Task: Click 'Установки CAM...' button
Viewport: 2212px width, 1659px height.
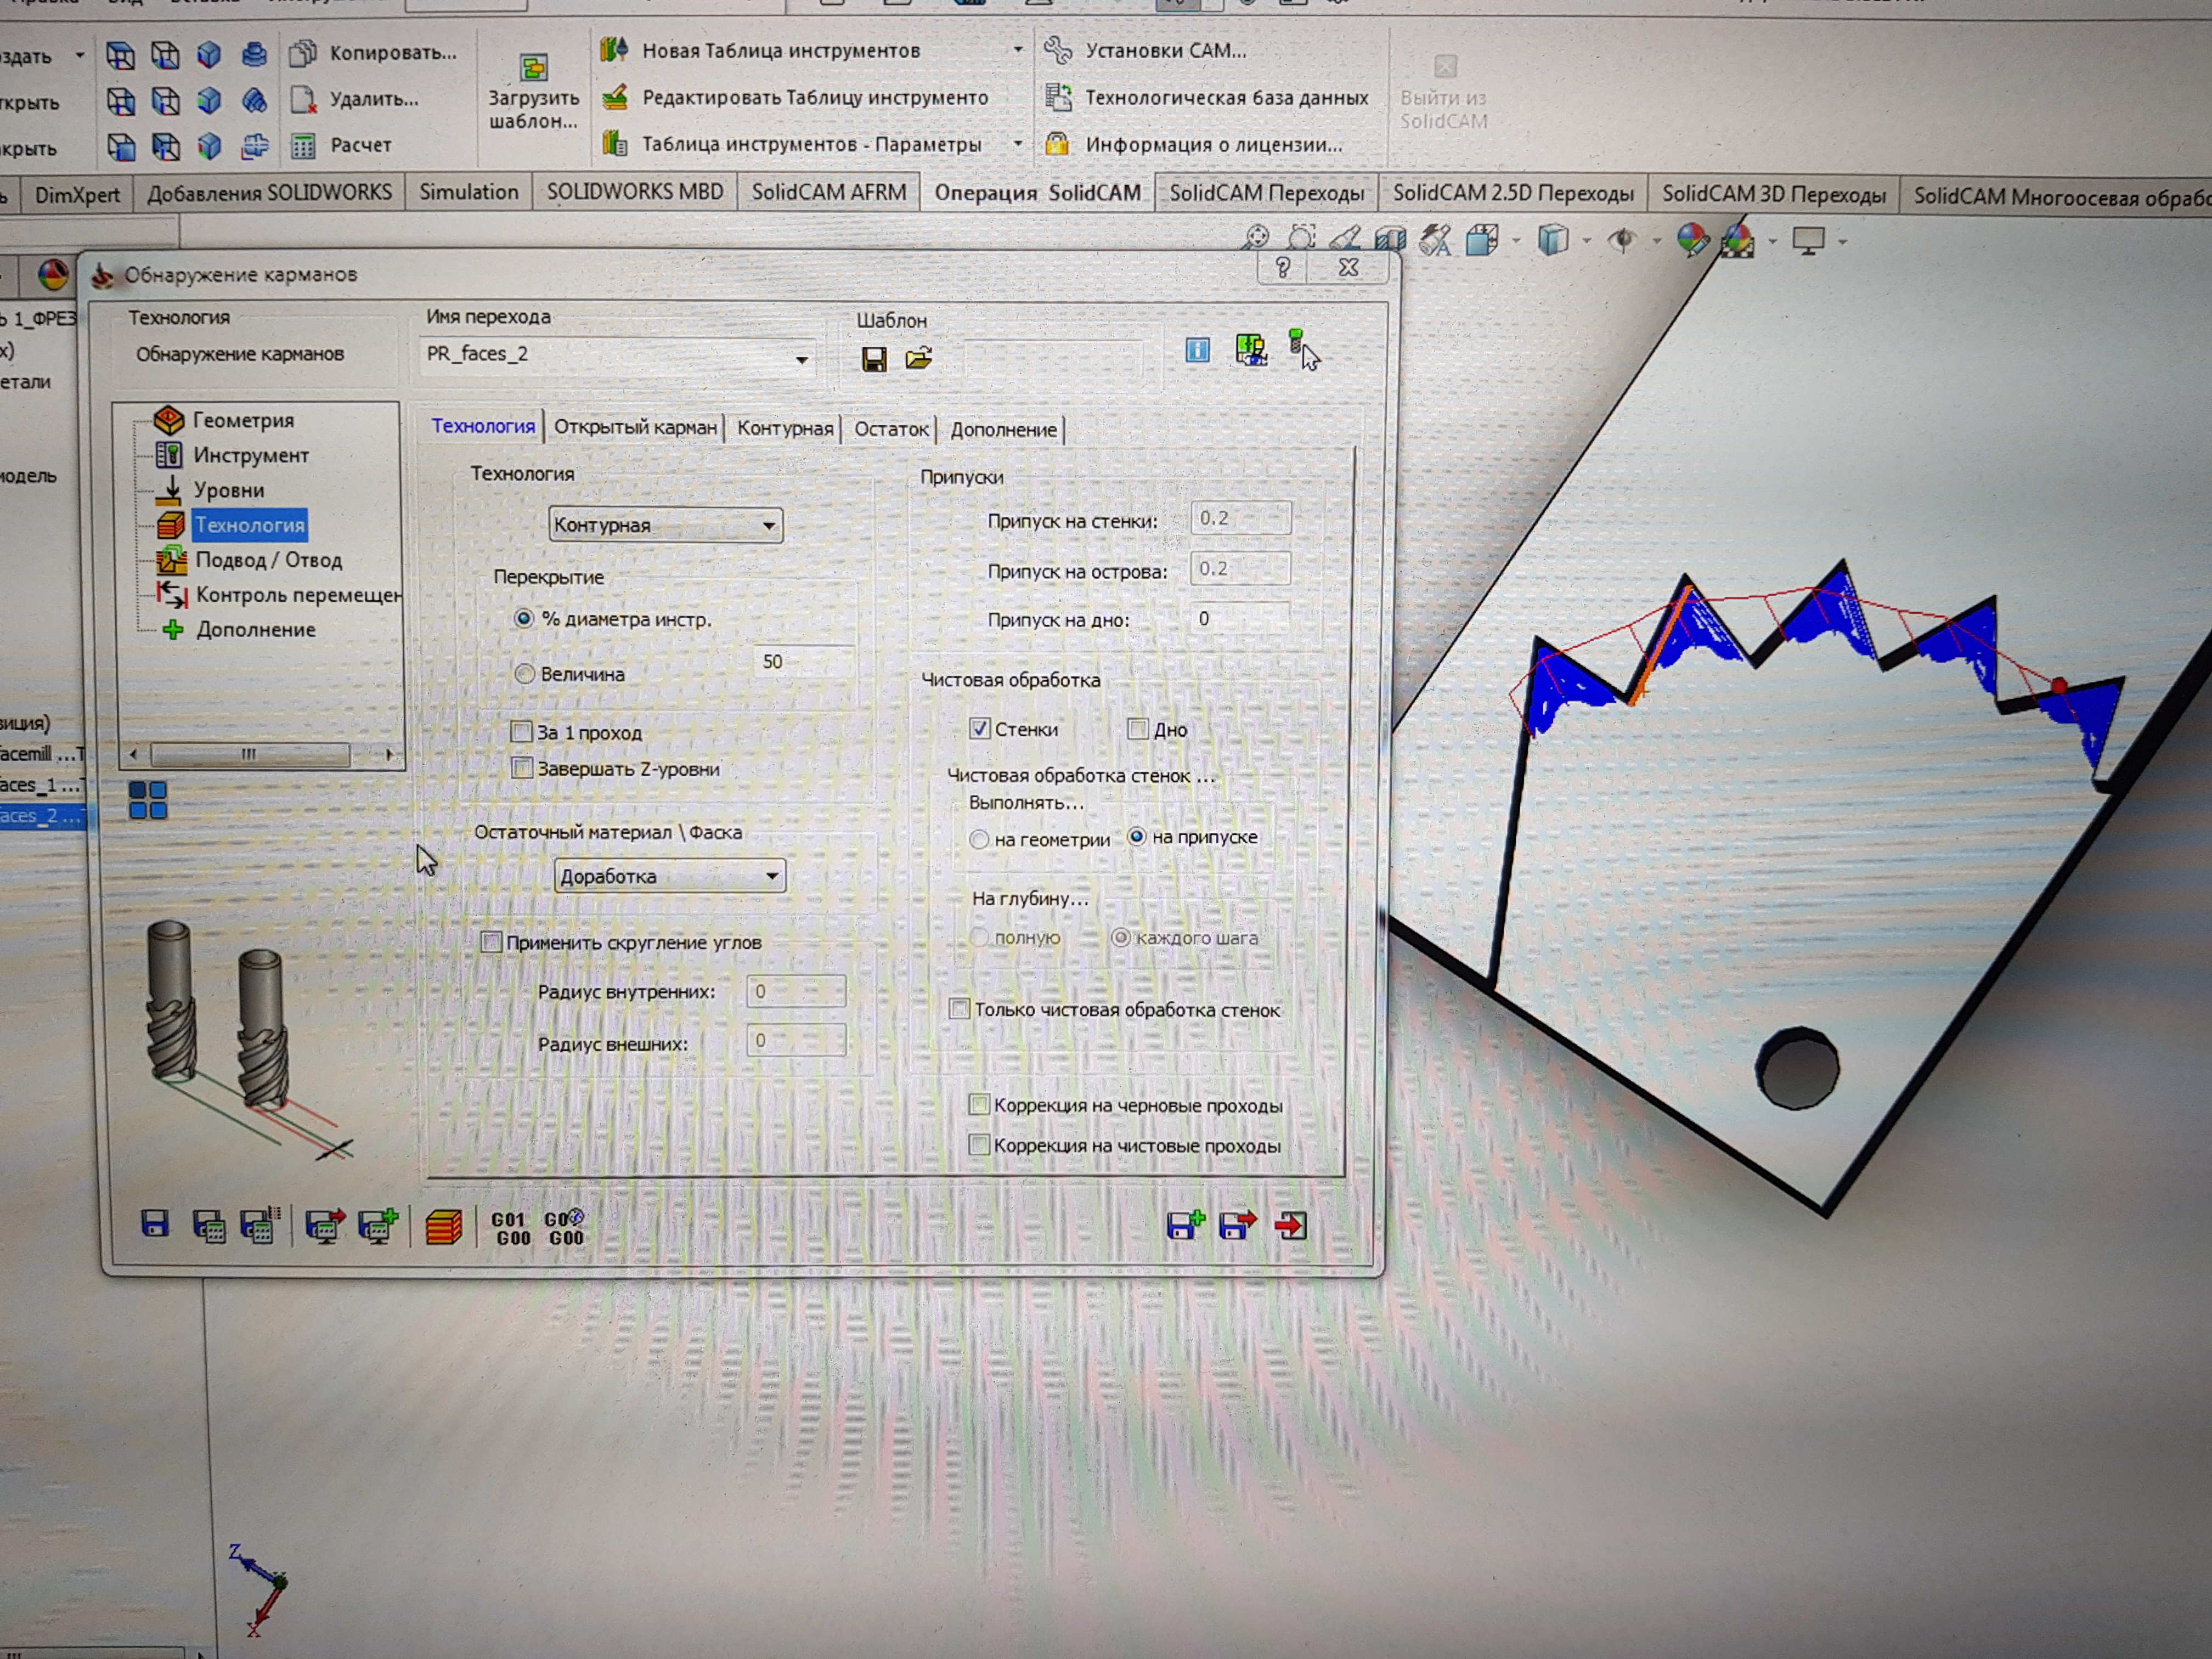Action: pyautogui.click(x=1165, y=50)
